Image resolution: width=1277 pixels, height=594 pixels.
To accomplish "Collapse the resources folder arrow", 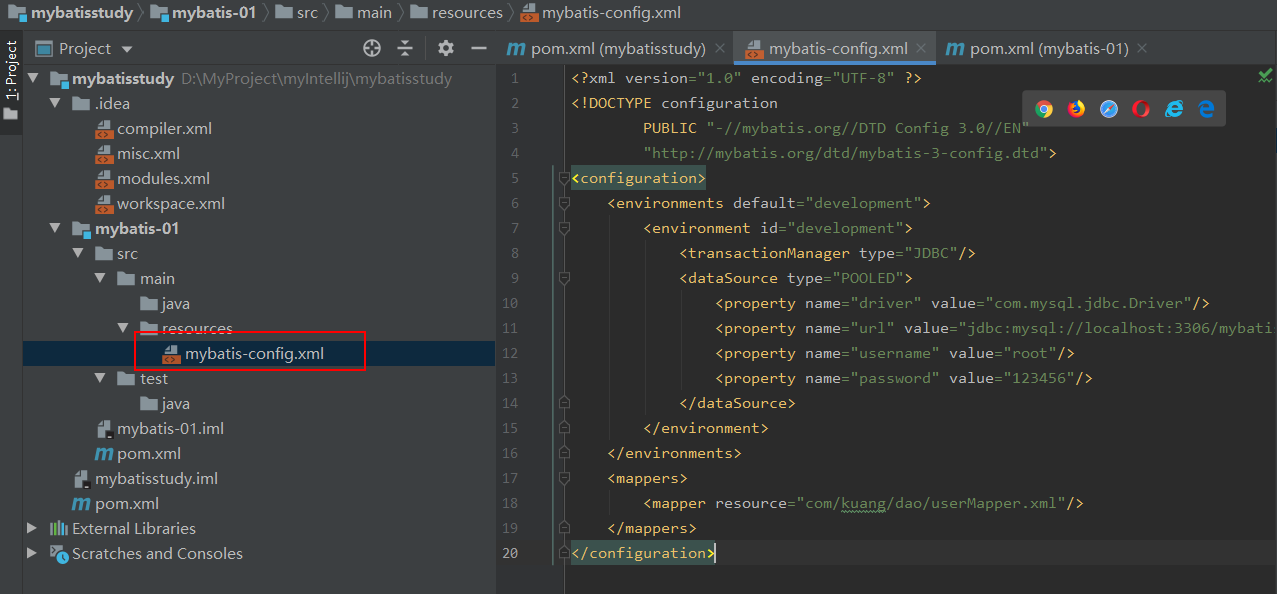I will (122, 328).
